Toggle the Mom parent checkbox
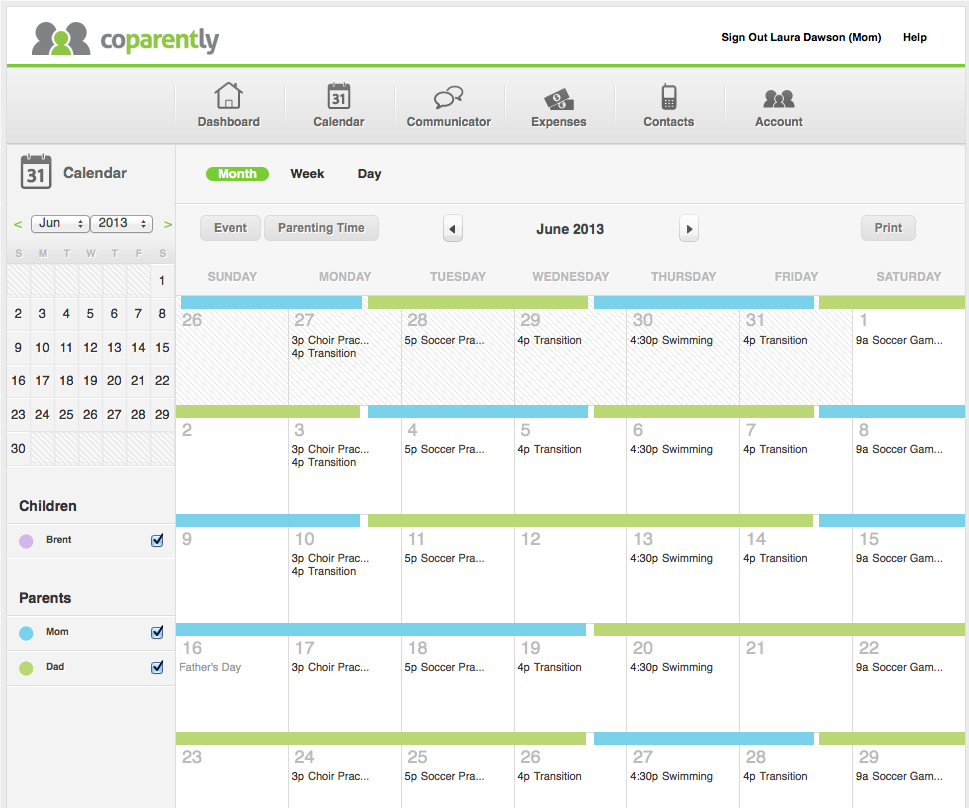 pos(157,632)
